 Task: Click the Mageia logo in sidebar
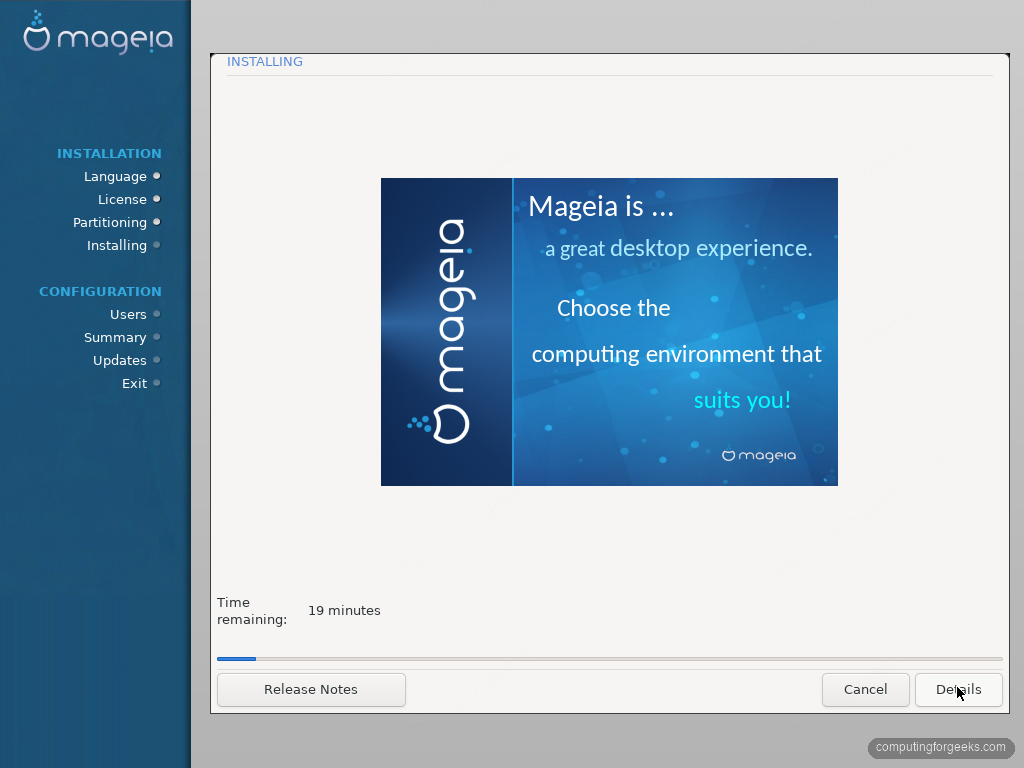pos(98,33)
